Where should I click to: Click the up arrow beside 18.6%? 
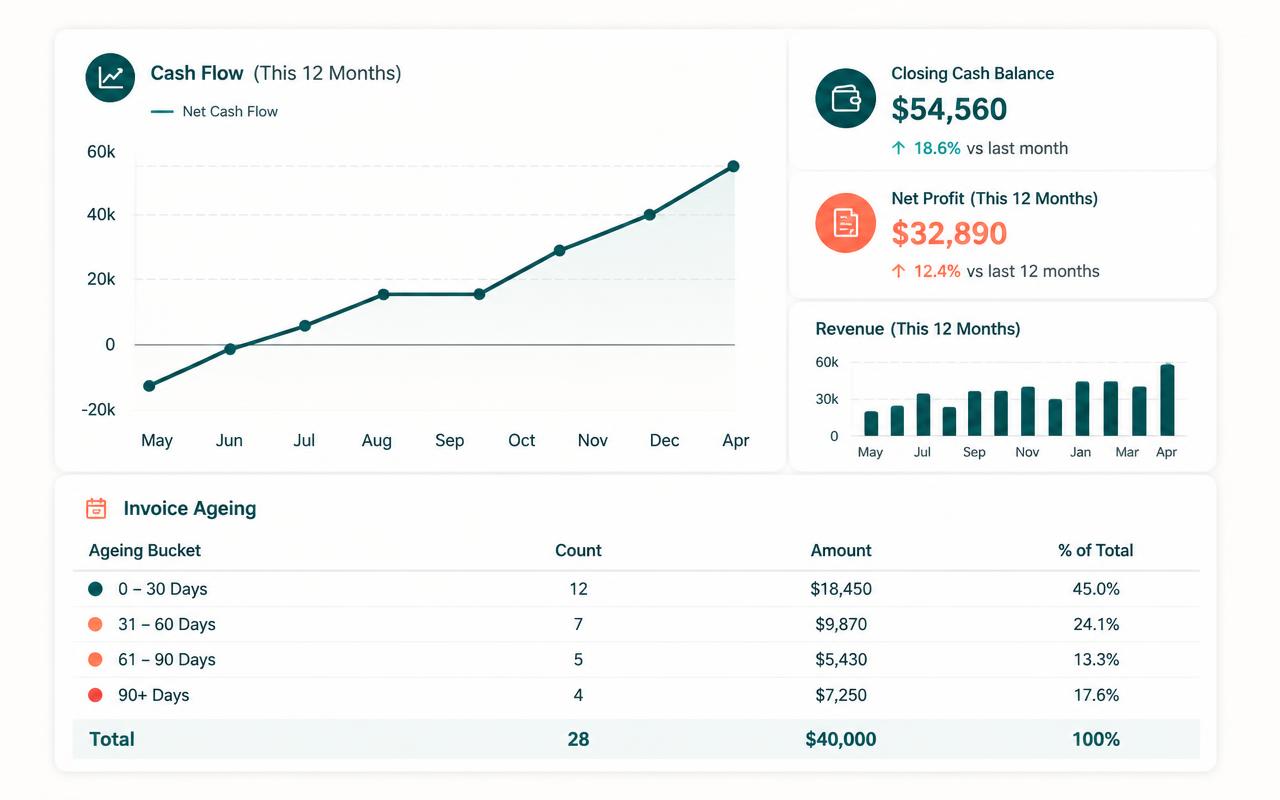[x=898, y=148]
